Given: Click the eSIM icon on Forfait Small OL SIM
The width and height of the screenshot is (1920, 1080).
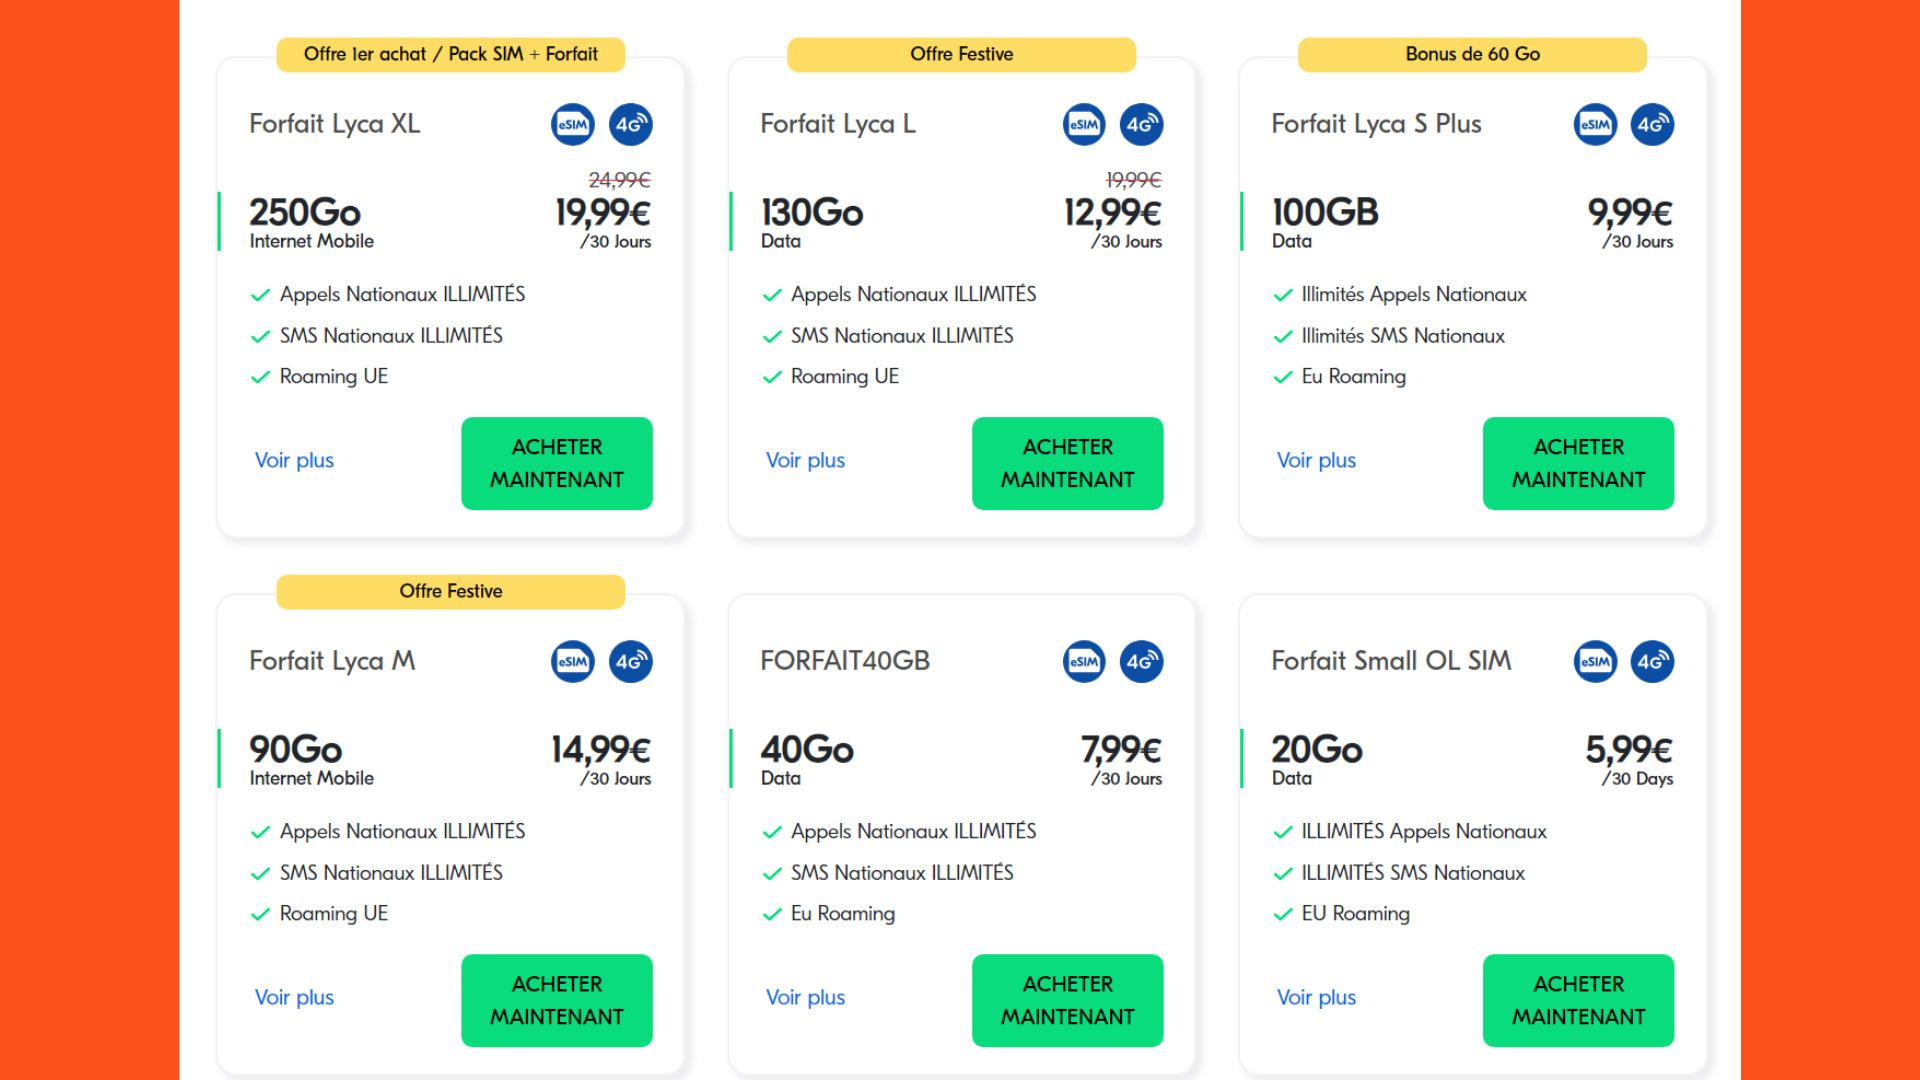Looking at the screenshot, I should tap(1595, 662).
